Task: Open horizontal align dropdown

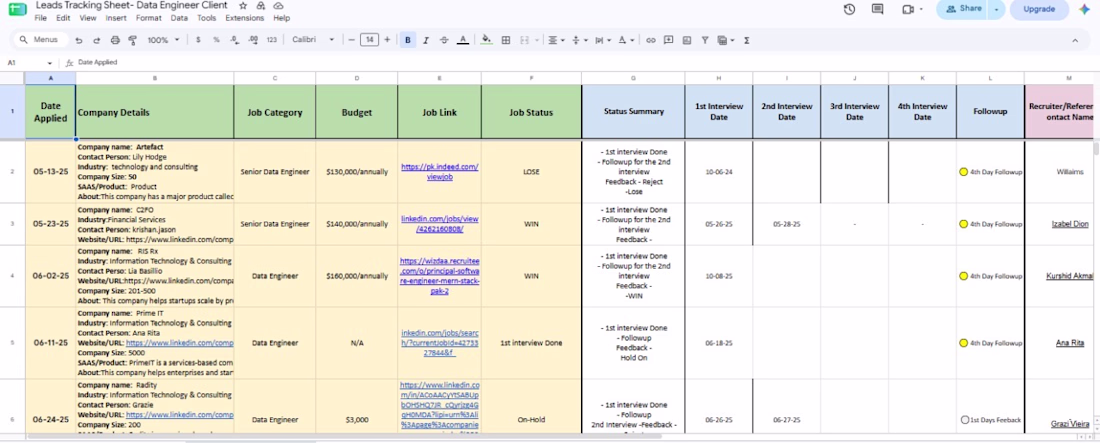Action: coord(556,40)
